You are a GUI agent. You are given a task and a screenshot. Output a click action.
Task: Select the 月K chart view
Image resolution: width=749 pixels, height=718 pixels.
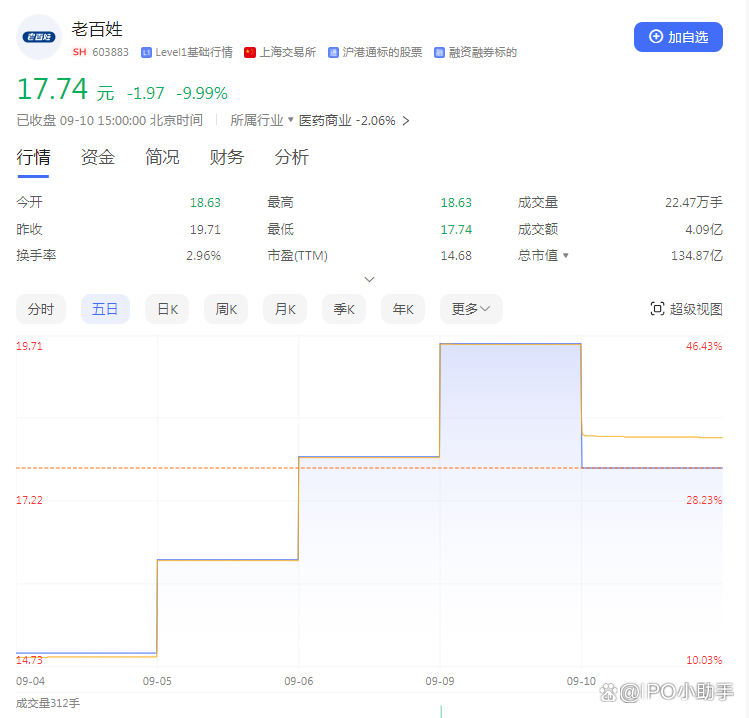pos(285,309)
